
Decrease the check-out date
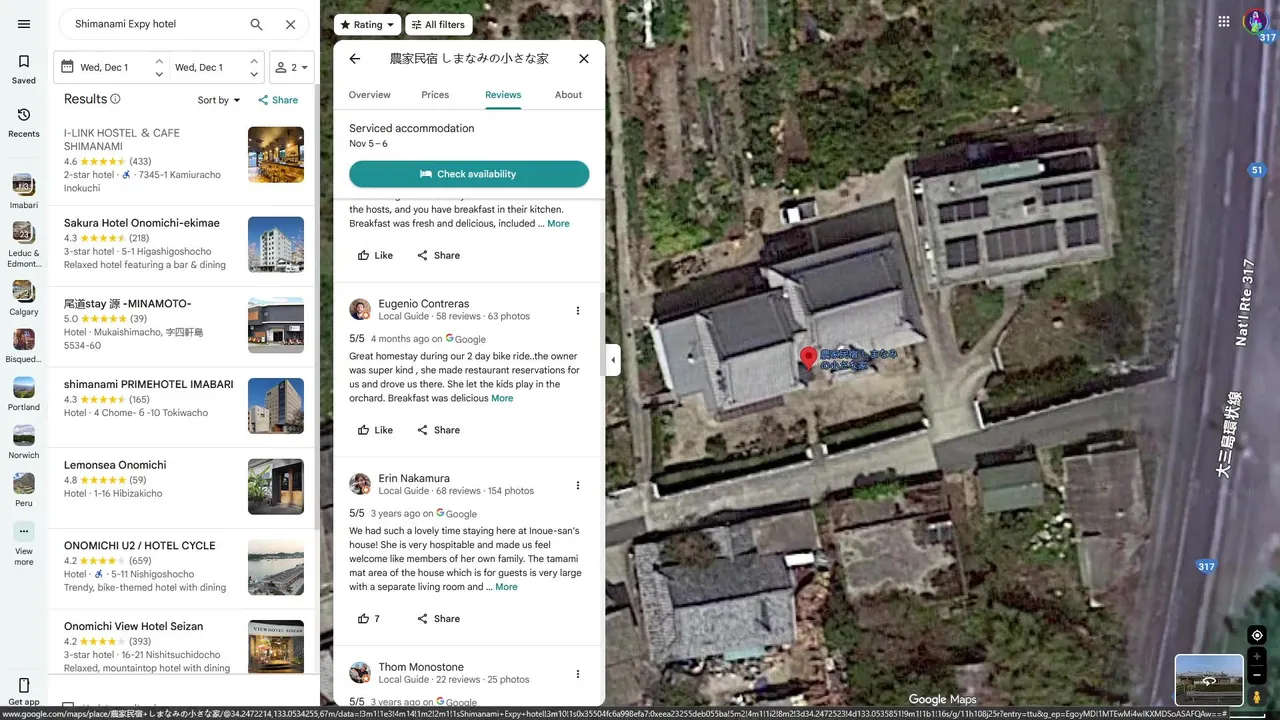point(254,74)
